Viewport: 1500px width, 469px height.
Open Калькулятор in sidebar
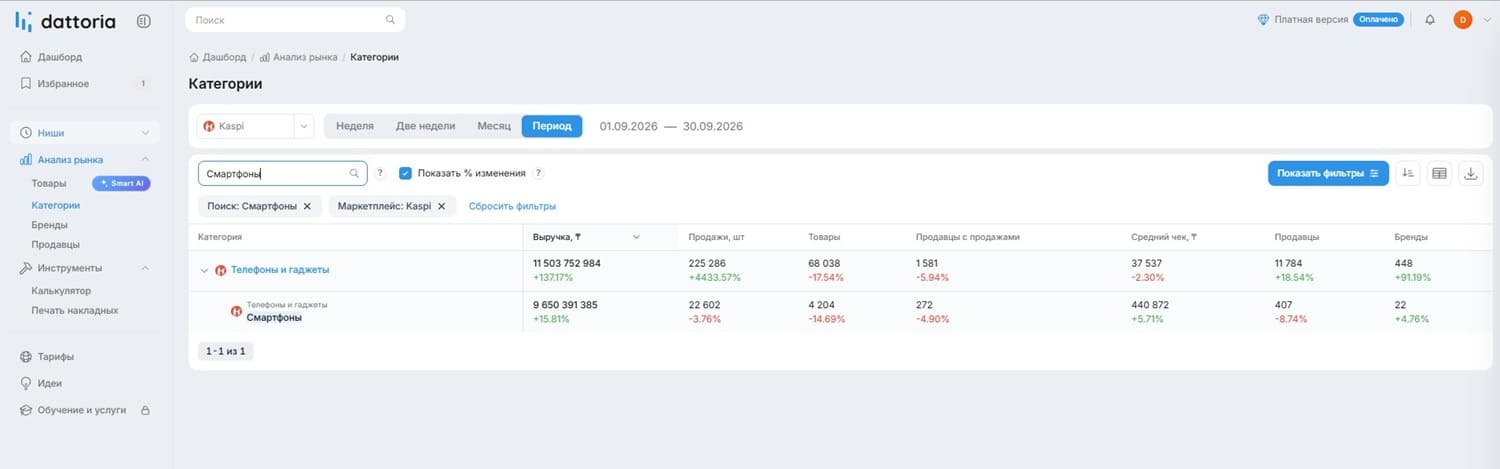pos(61,291)
